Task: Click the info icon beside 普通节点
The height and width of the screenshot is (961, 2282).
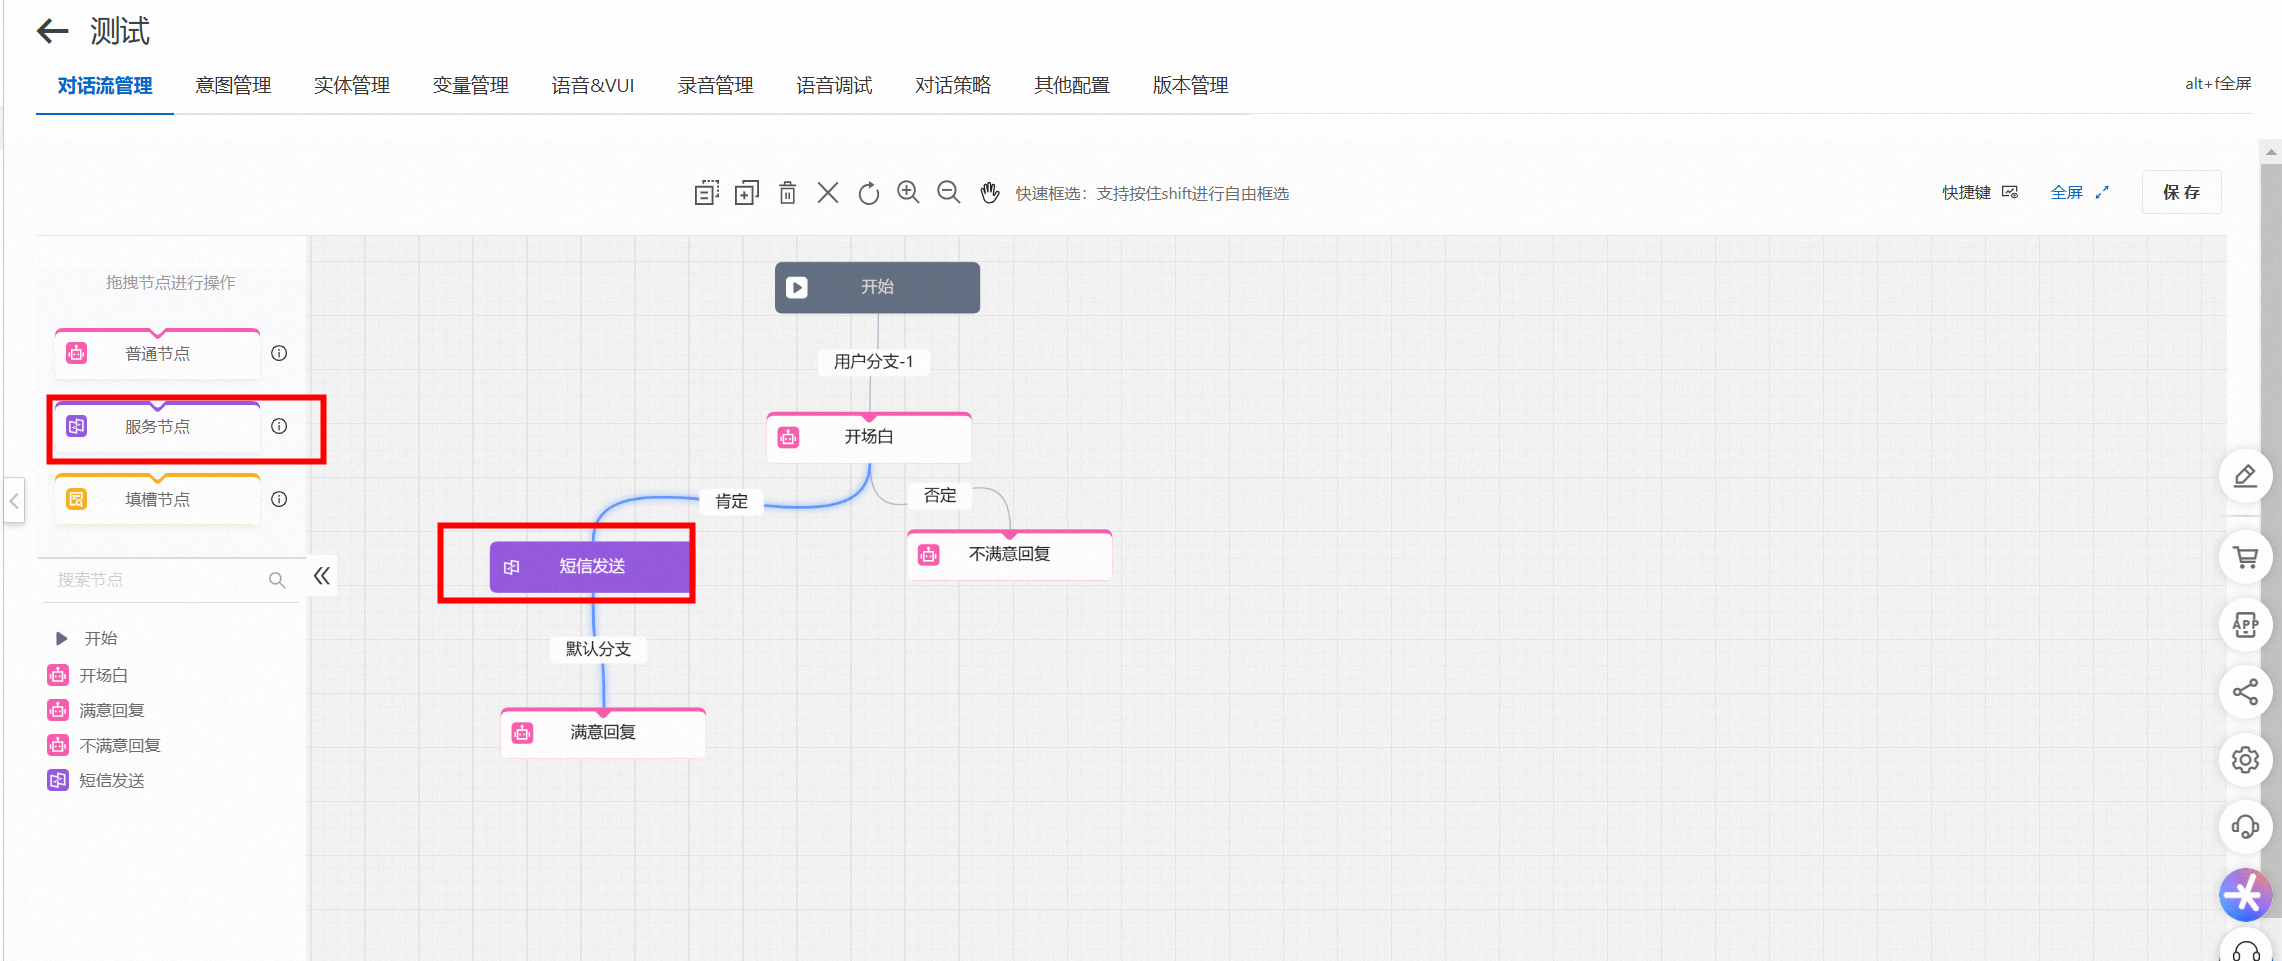Action: pos(279,353)
